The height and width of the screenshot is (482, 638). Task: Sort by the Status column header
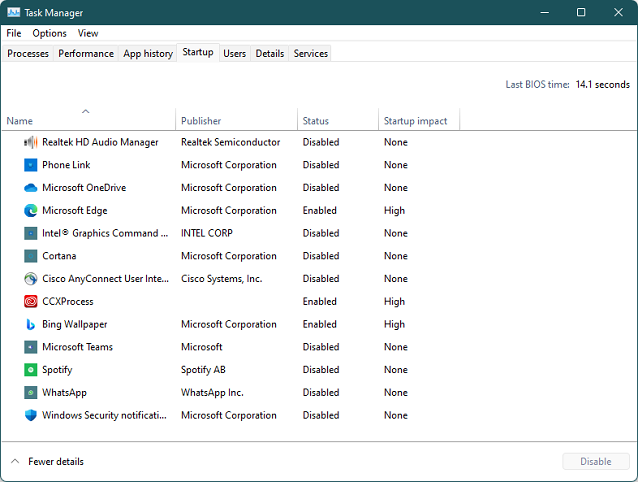click(x=338, y=119)
